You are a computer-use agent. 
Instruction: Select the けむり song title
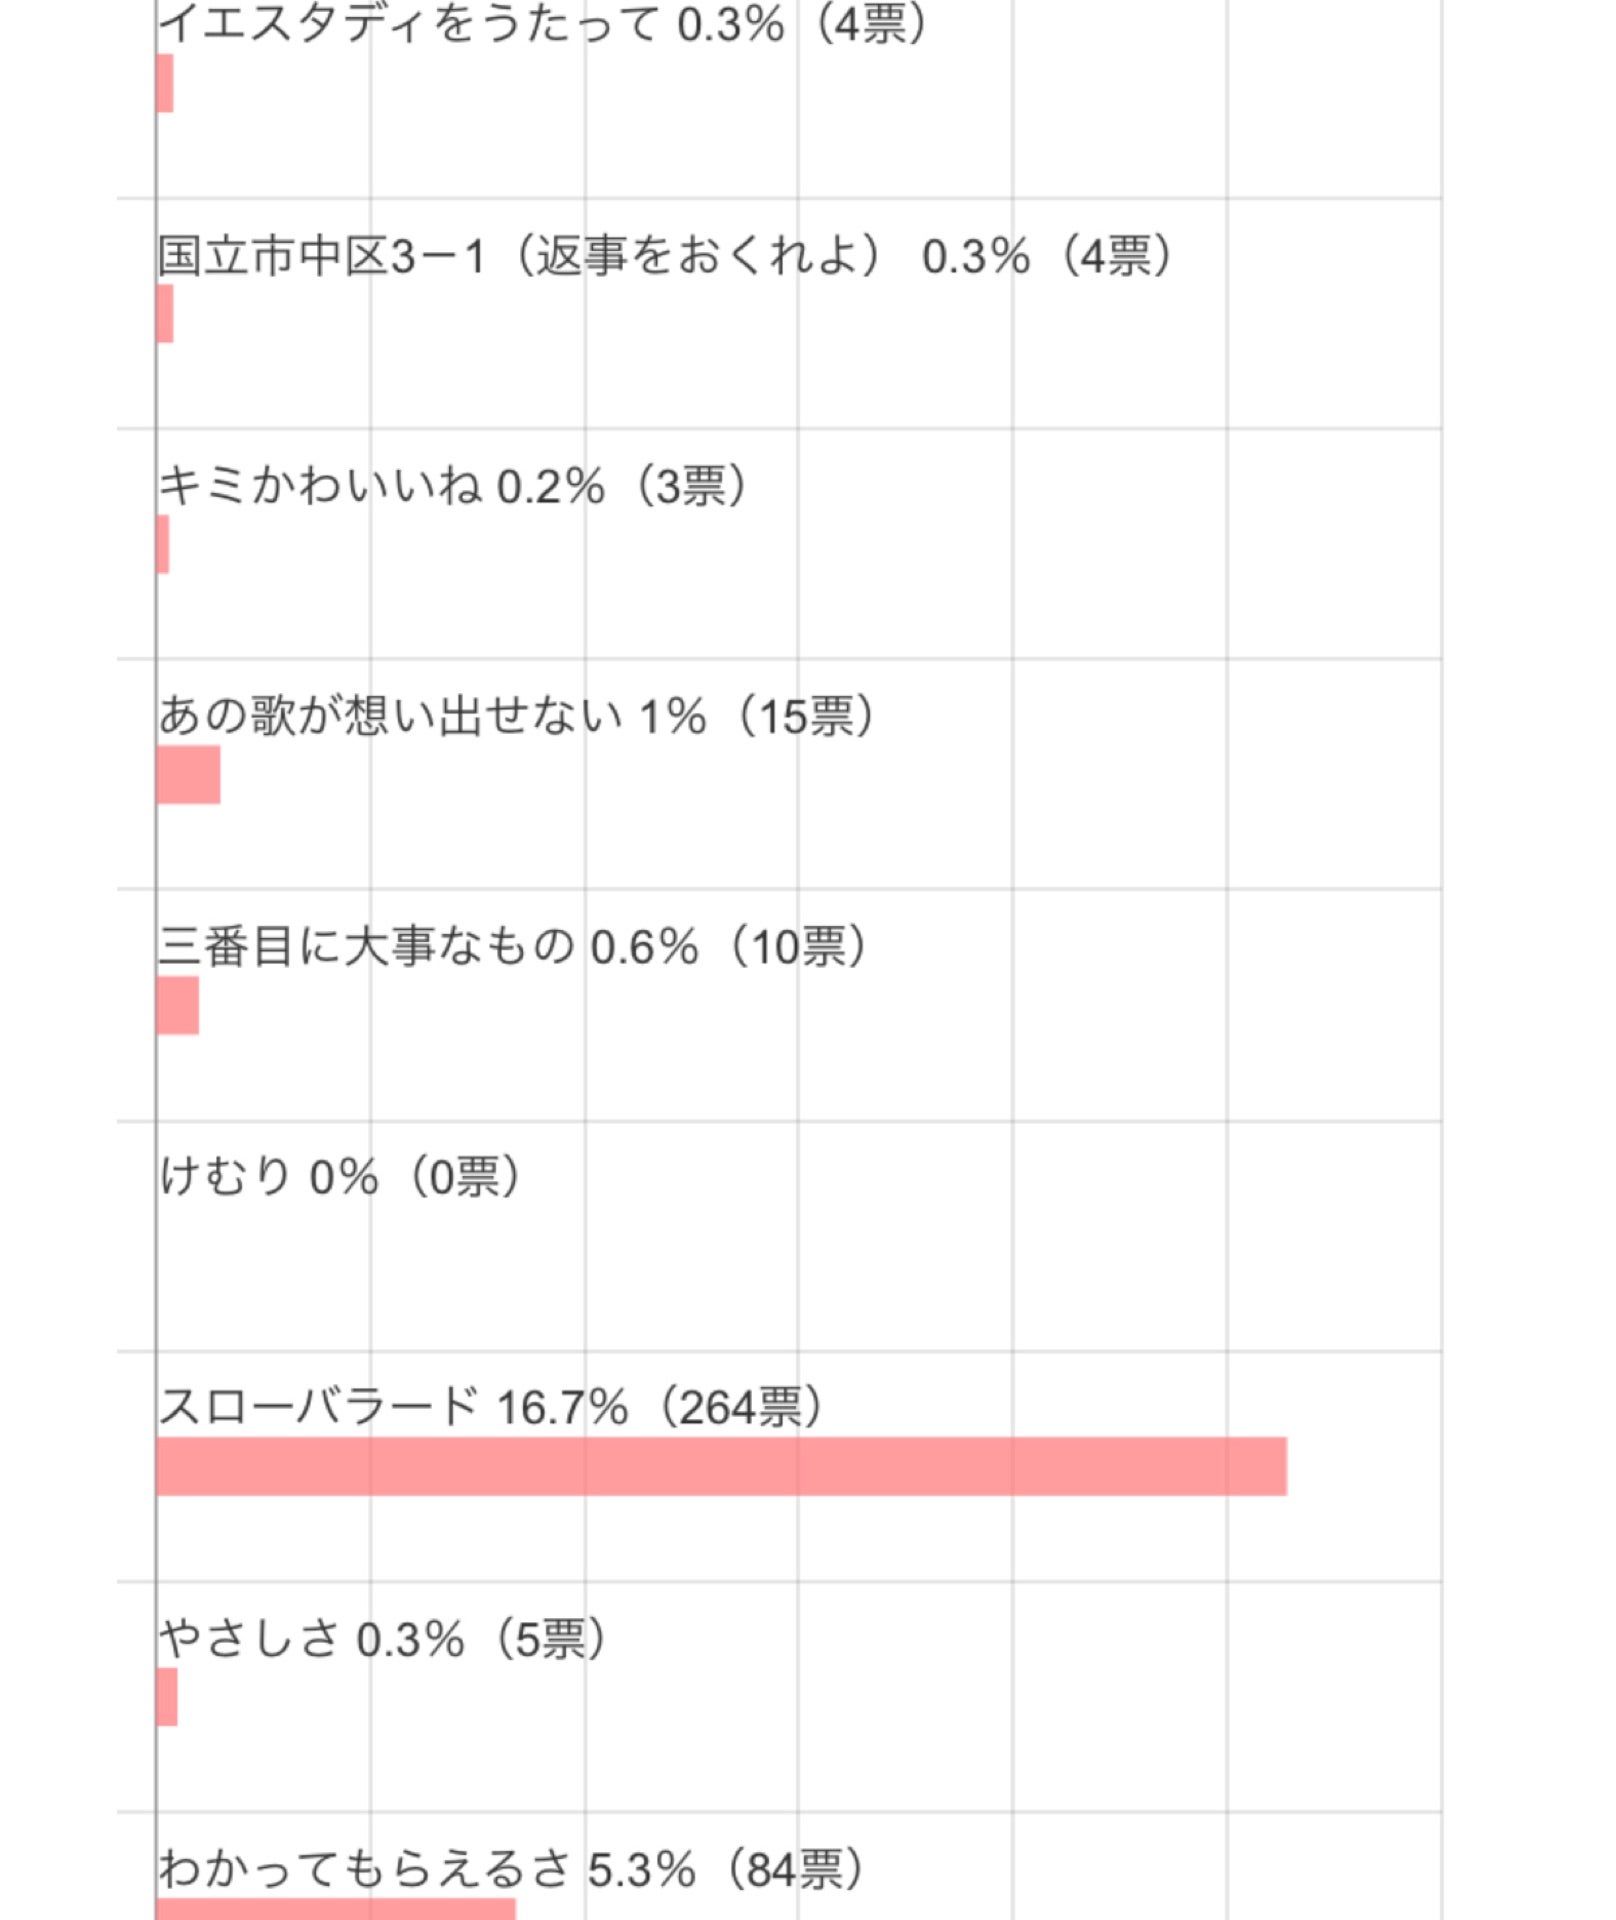225,1177
